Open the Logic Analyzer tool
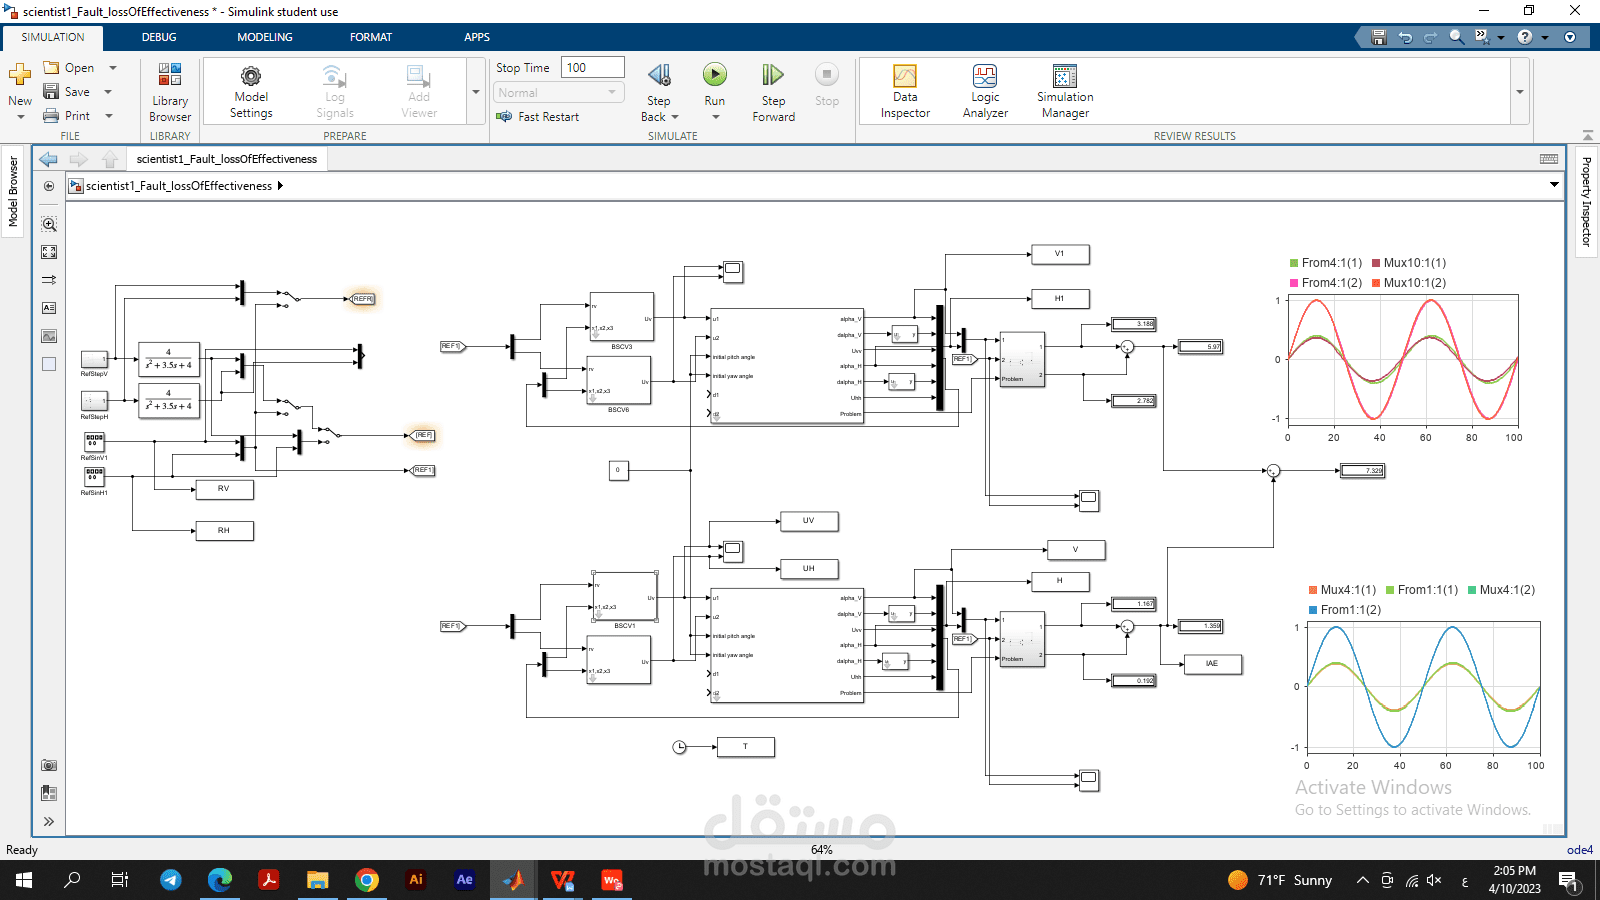The width and height of the screenshot is (1600, 900). tap(985, 93)
